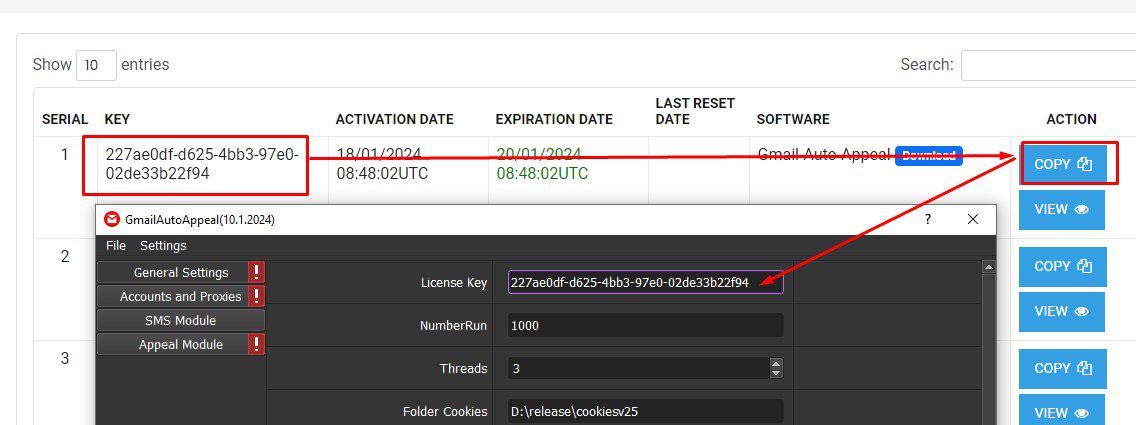Click the Folder Cookies path field
This screenshot has width=1136, height=425.
646,411
